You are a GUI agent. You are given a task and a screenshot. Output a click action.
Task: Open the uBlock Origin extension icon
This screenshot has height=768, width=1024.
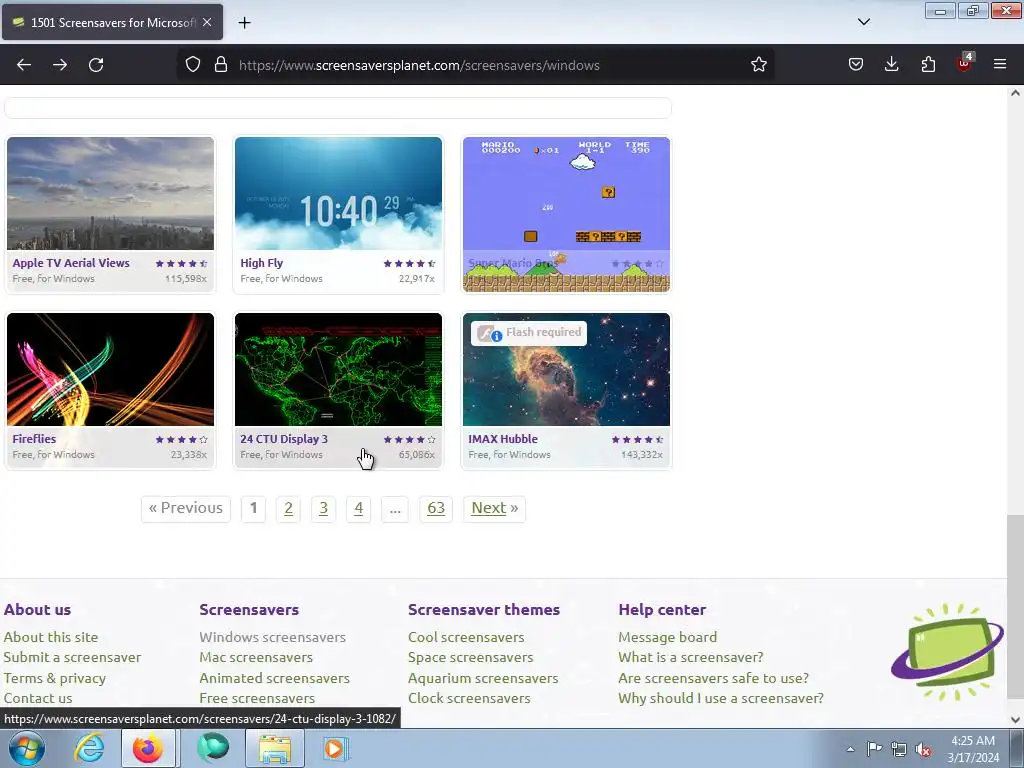pyautogui.click(x=965, y=63)
